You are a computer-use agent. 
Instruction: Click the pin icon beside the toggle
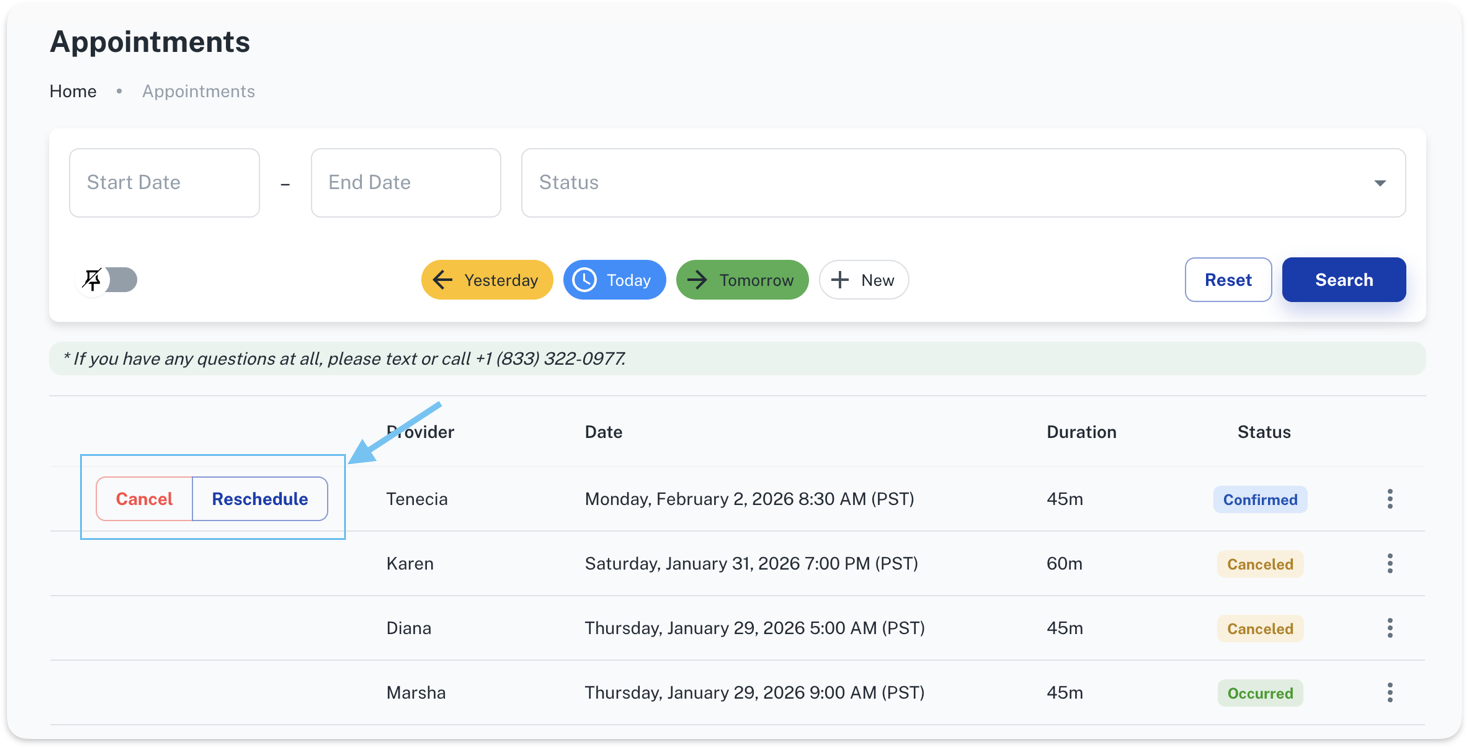tap(92, 280)
